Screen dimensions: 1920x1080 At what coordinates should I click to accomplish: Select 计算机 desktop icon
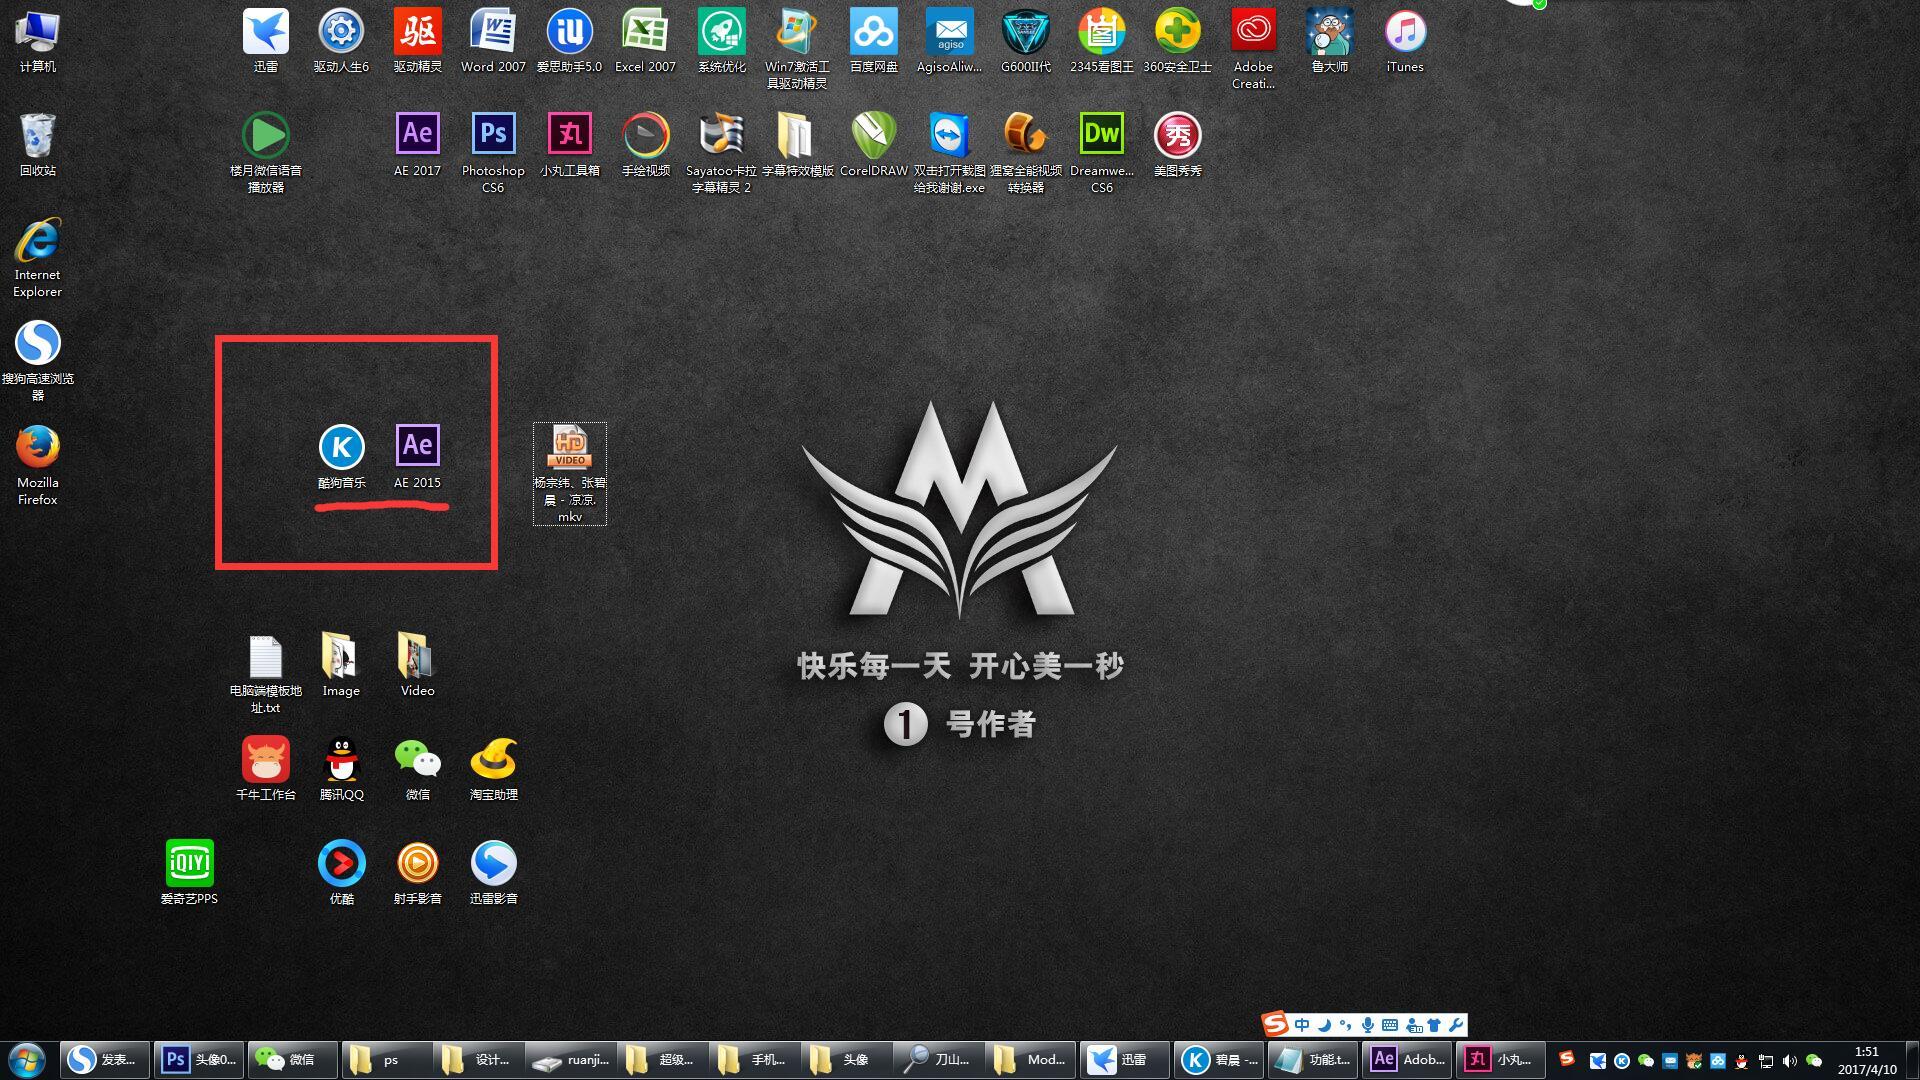tap(37, 41)
